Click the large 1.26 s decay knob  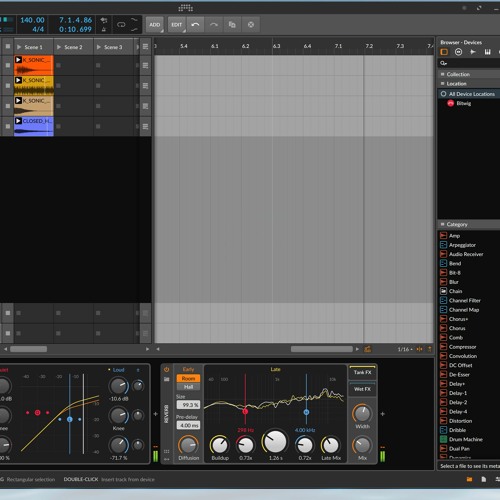275,441
